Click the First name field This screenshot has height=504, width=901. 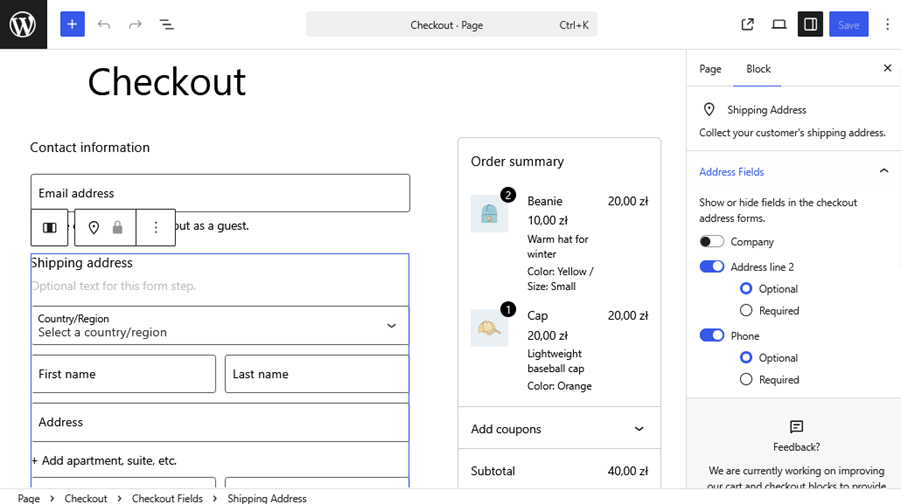click(x=124, y=374)
